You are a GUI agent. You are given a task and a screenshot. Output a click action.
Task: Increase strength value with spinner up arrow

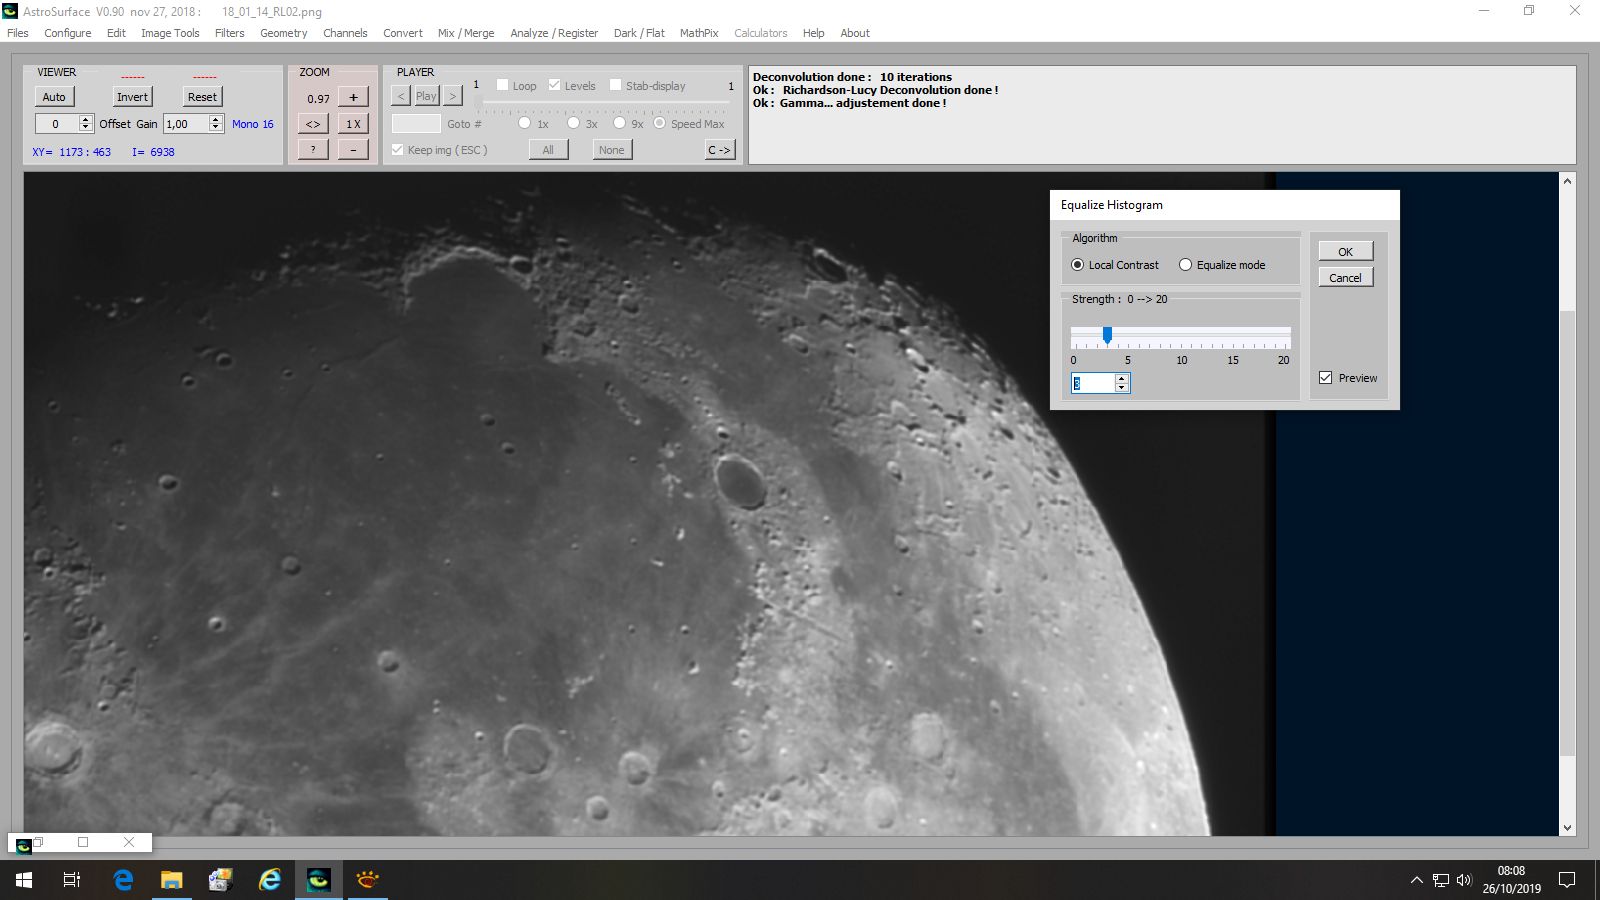click(1121, 379)
